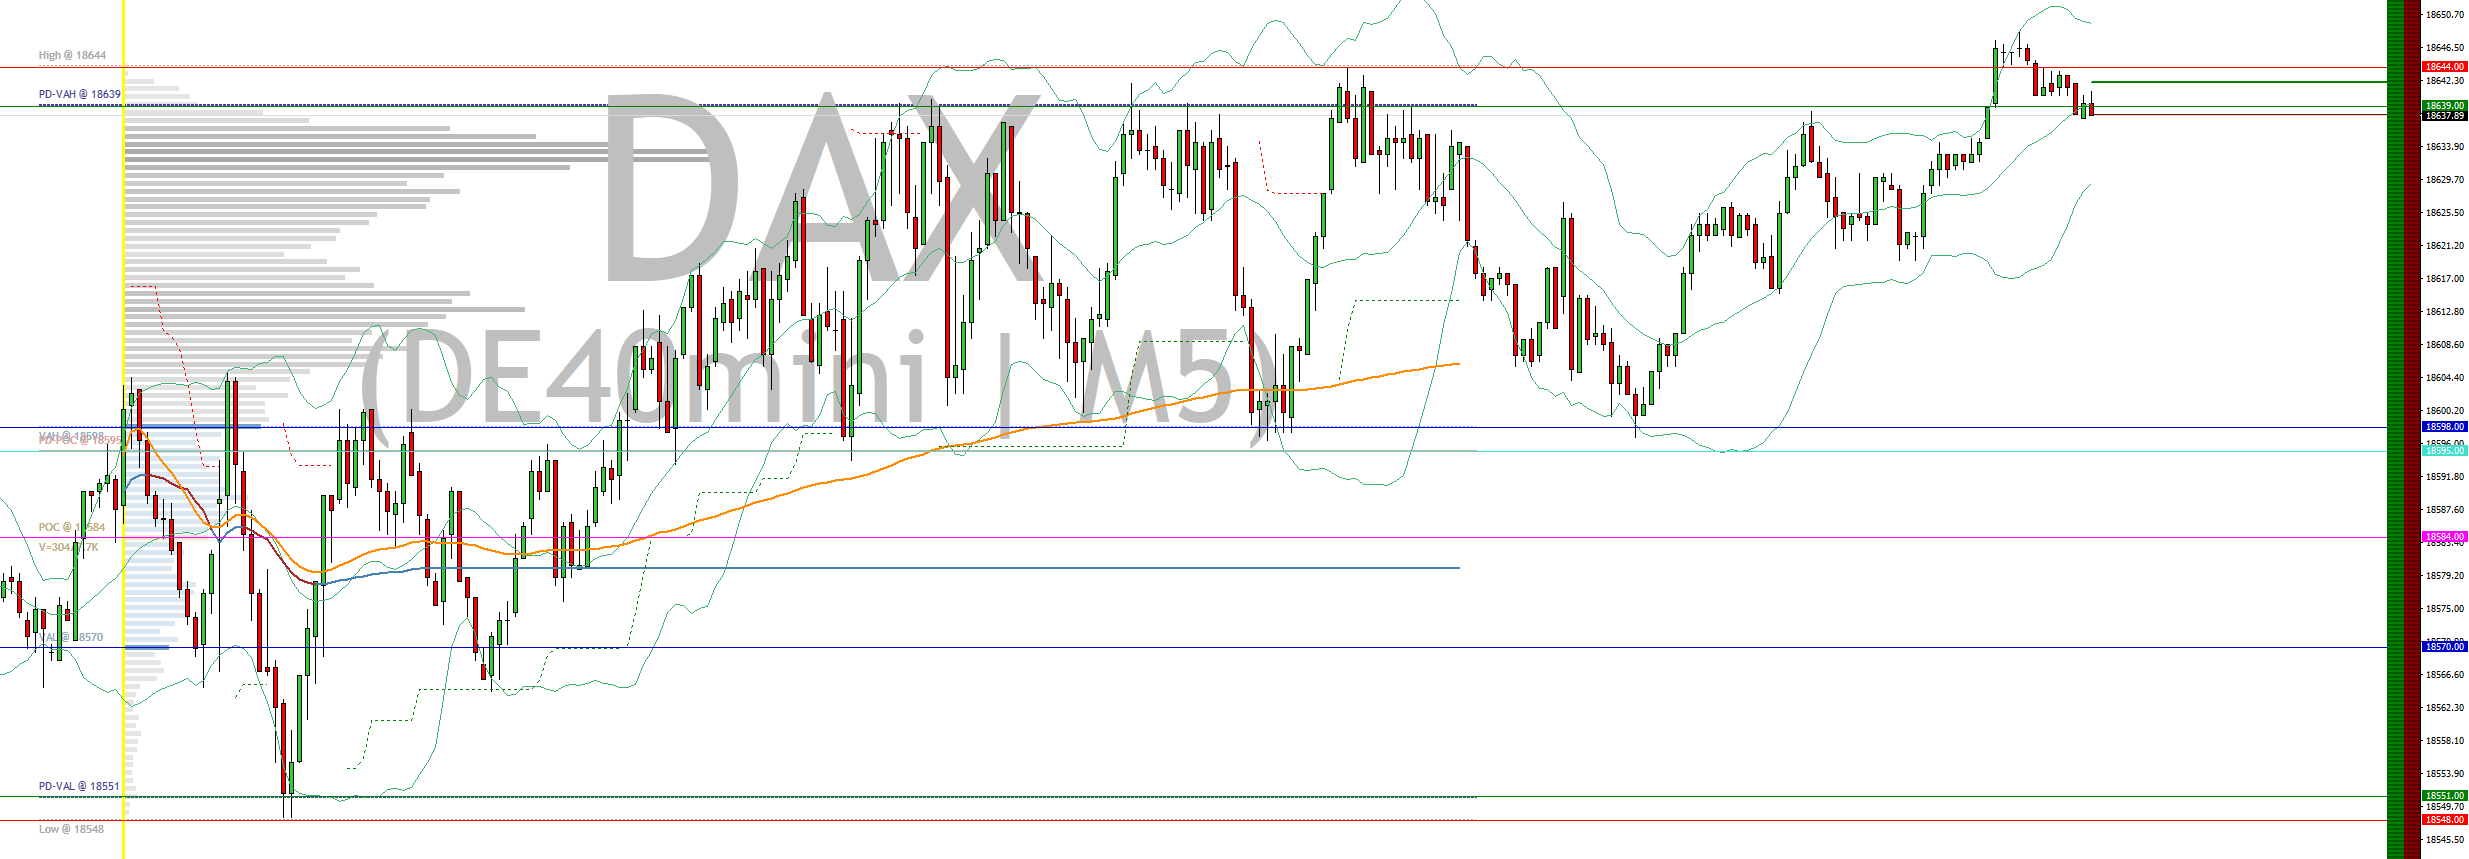The width and height of the screenshot is (2469, 859).
Task: Click the 18646.50 price scale value
Action: tap(2445, 48)
